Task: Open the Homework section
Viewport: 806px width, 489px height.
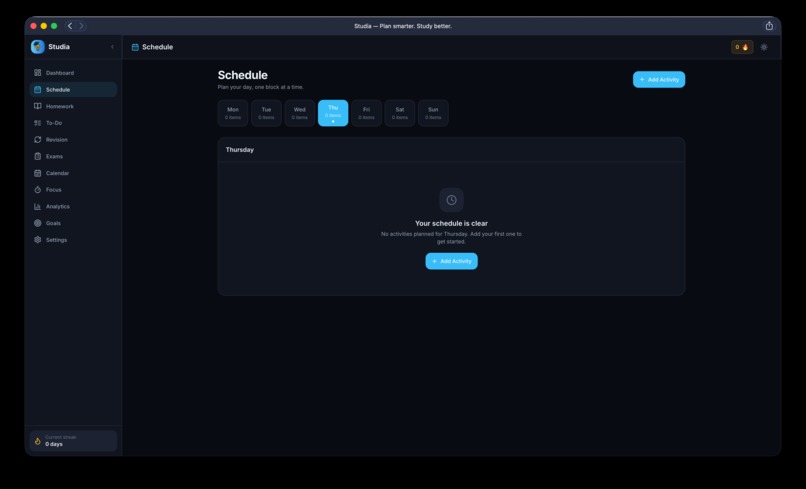Action: click(73, 106)
